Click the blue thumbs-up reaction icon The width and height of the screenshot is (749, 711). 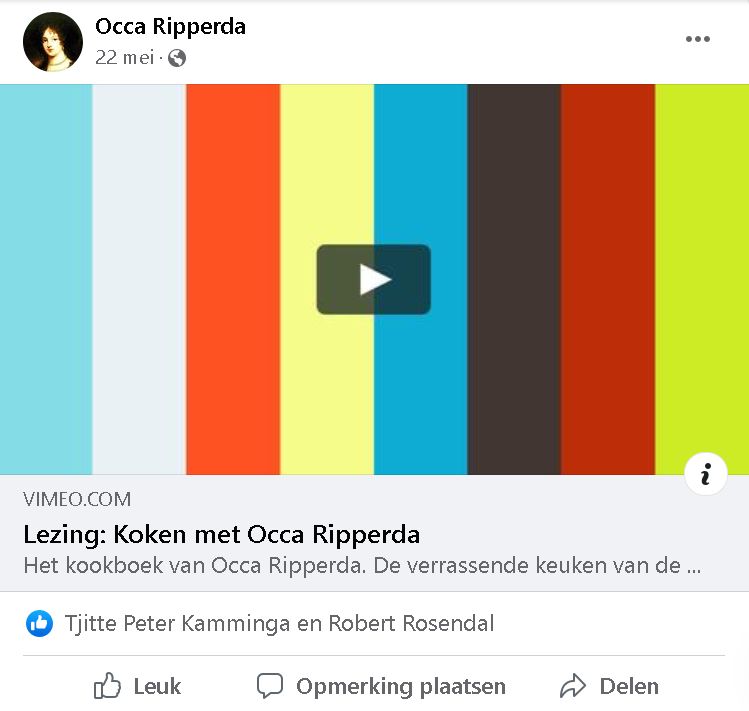(x=39, y=624)
